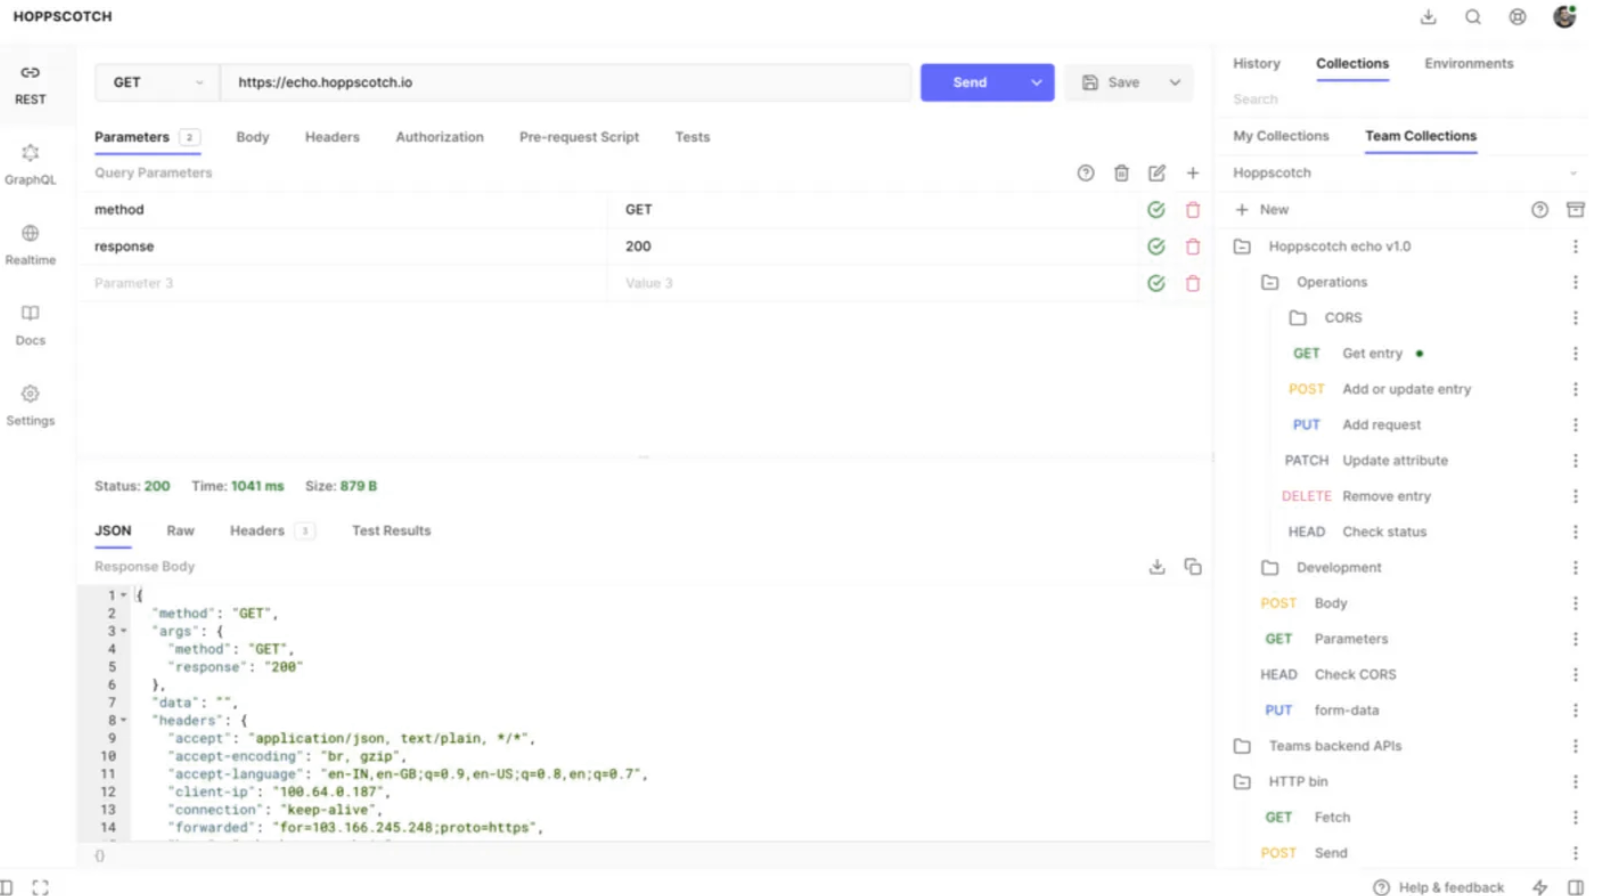
Task: Clear all query parameters with trash icon
Action: [1121, 173]
